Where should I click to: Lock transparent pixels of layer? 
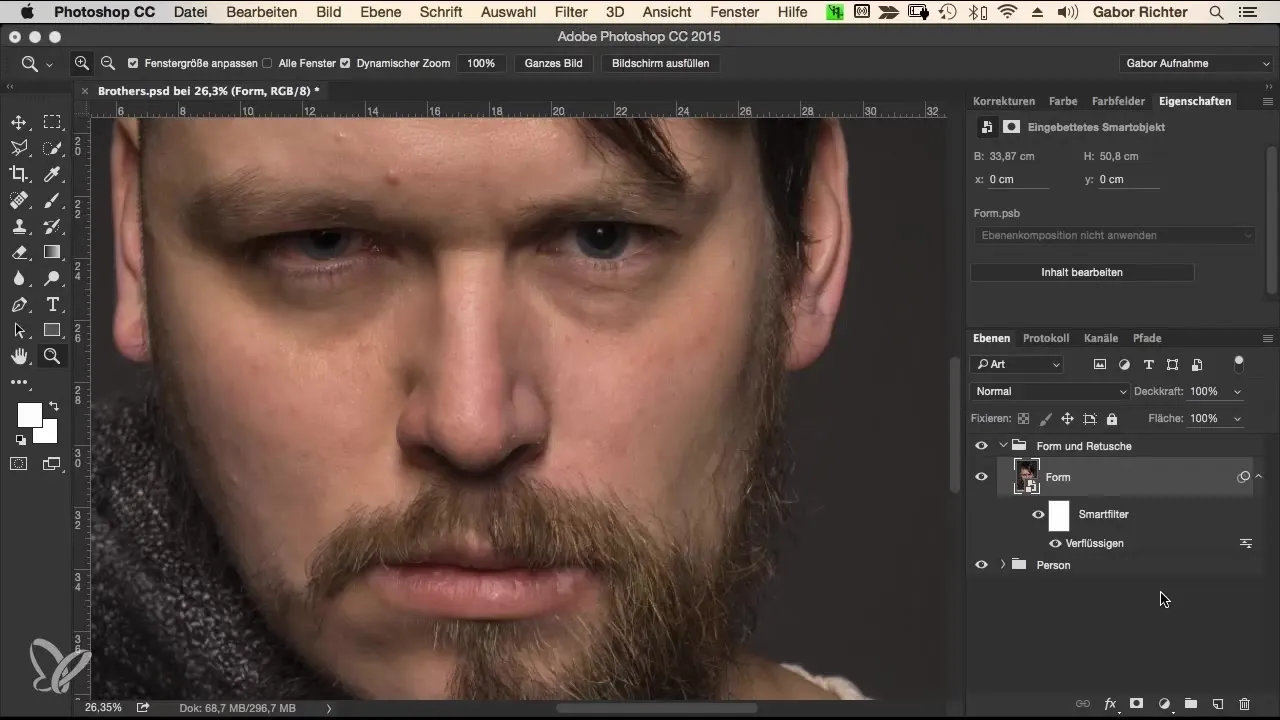click(1023, 419)
